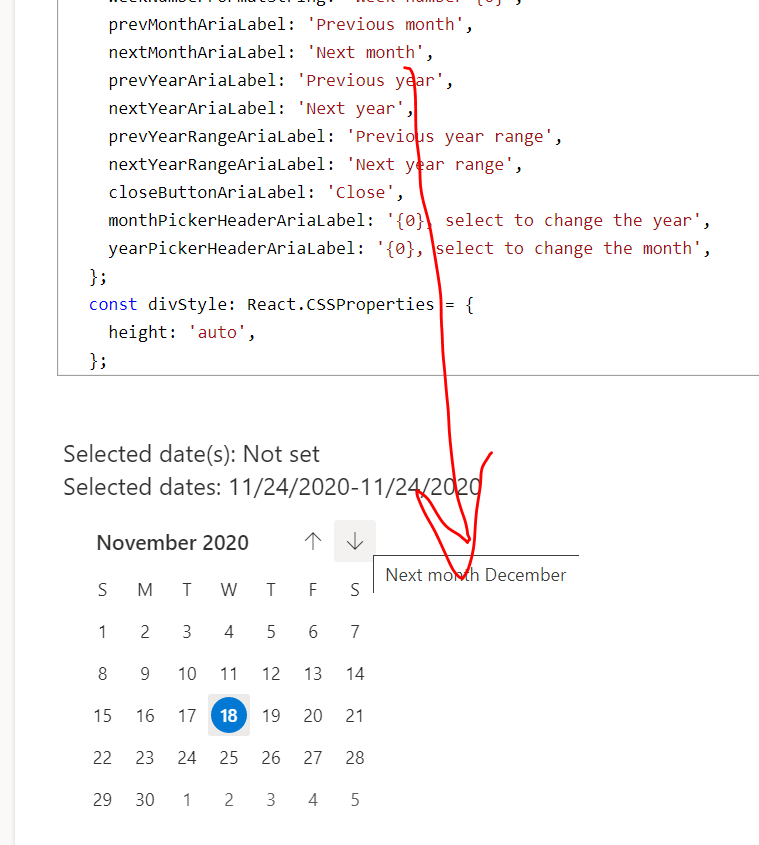Click the code line monthPickerHeaderAriaLabel
Image resolution: width=759 pixels, height=845 pixels.
[409, 221]
